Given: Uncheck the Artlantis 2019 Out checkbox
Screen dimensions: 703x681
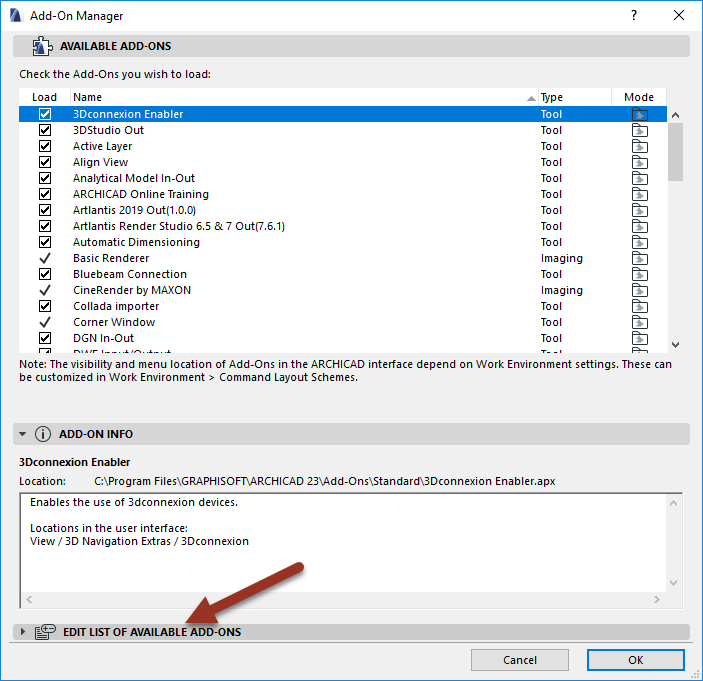Looking at the screenshot, I should tap(45, 210).
